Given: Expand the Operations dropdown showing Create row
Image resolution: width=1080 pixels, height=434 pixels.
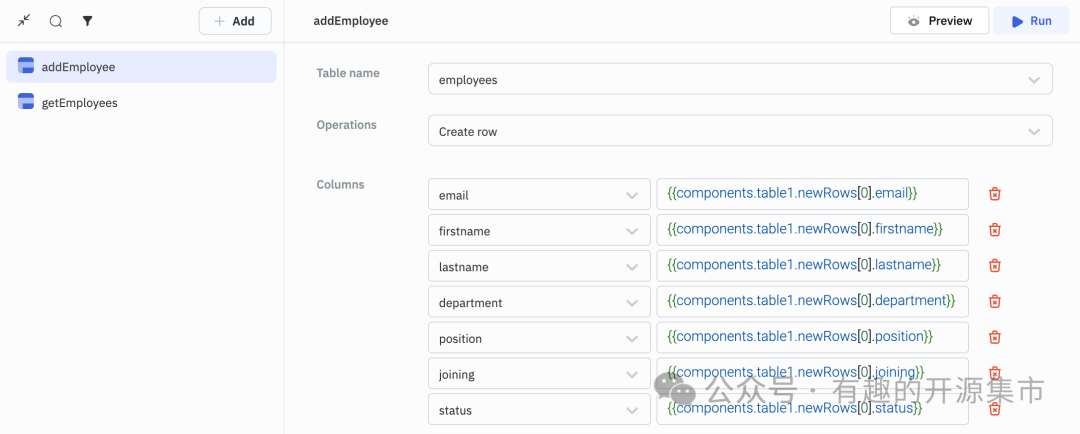Looking at the screenshot, I should pyautogui.click(x=740, y=131).
